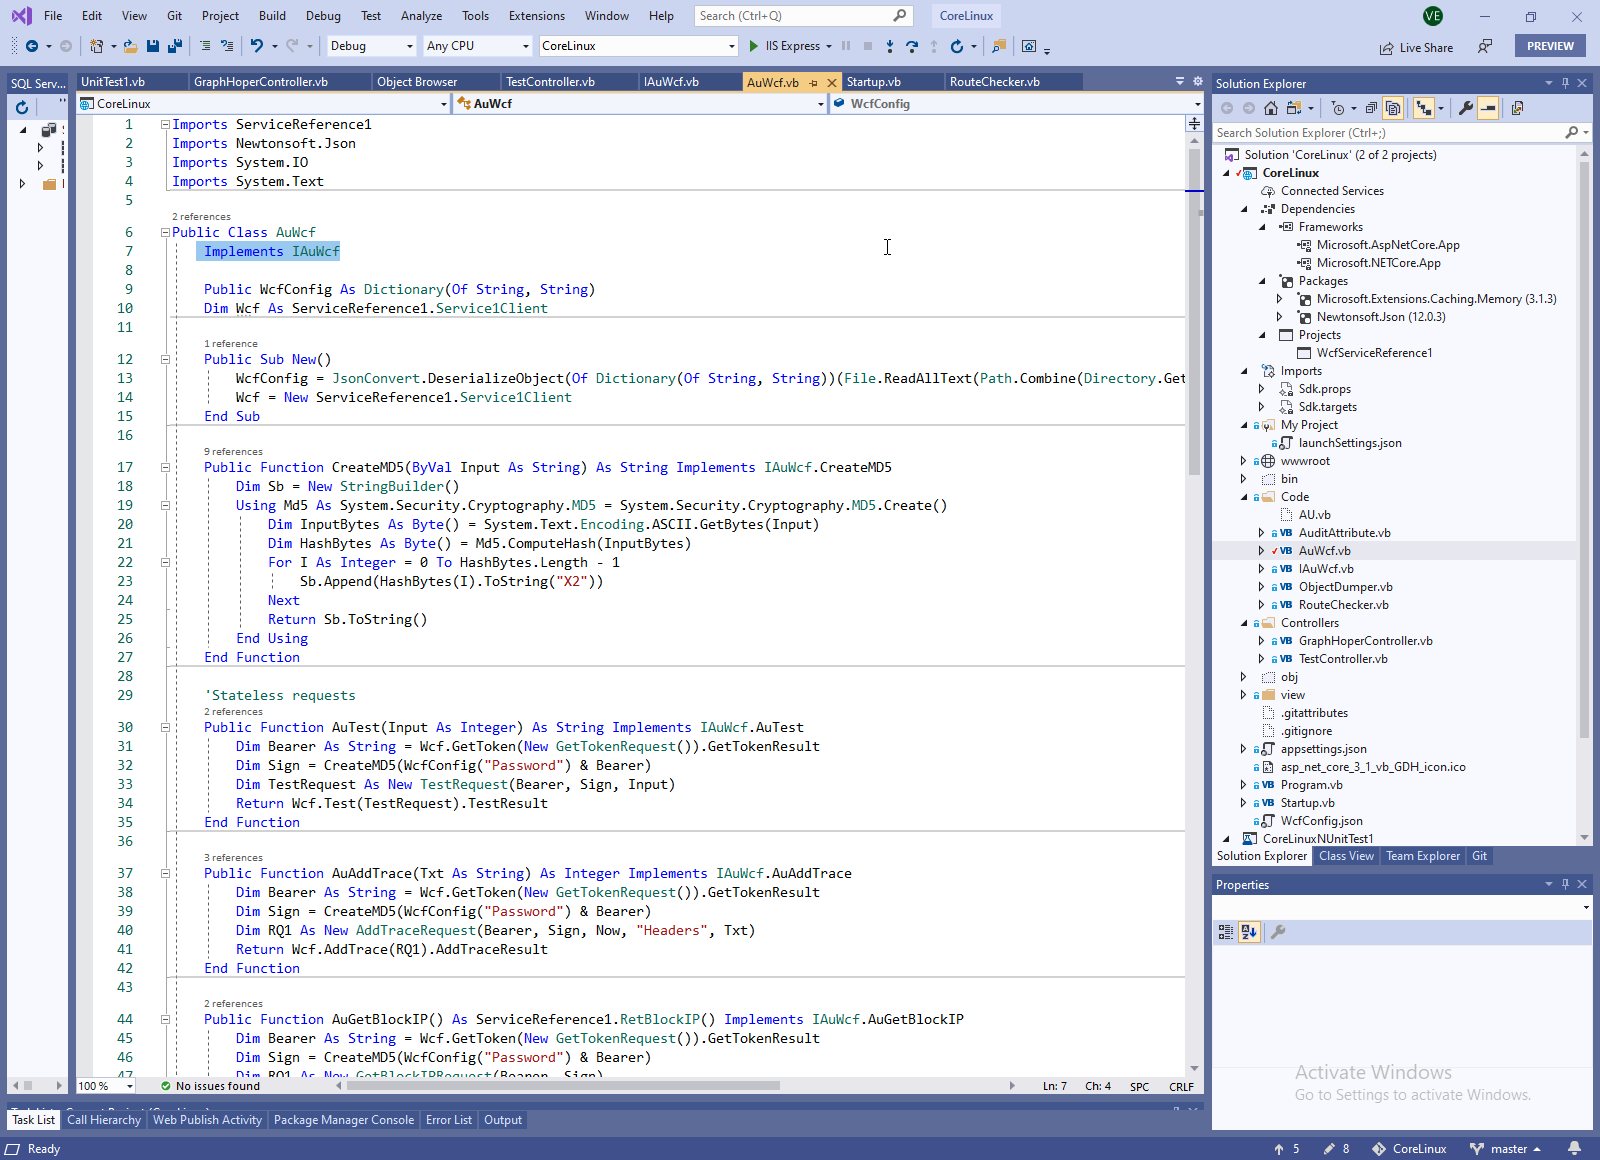The width and height of the screenshot is (1600, 1160).
Task: Click the master branch in status bar
Action: pyautogui.click(x=1505, y=1149)
